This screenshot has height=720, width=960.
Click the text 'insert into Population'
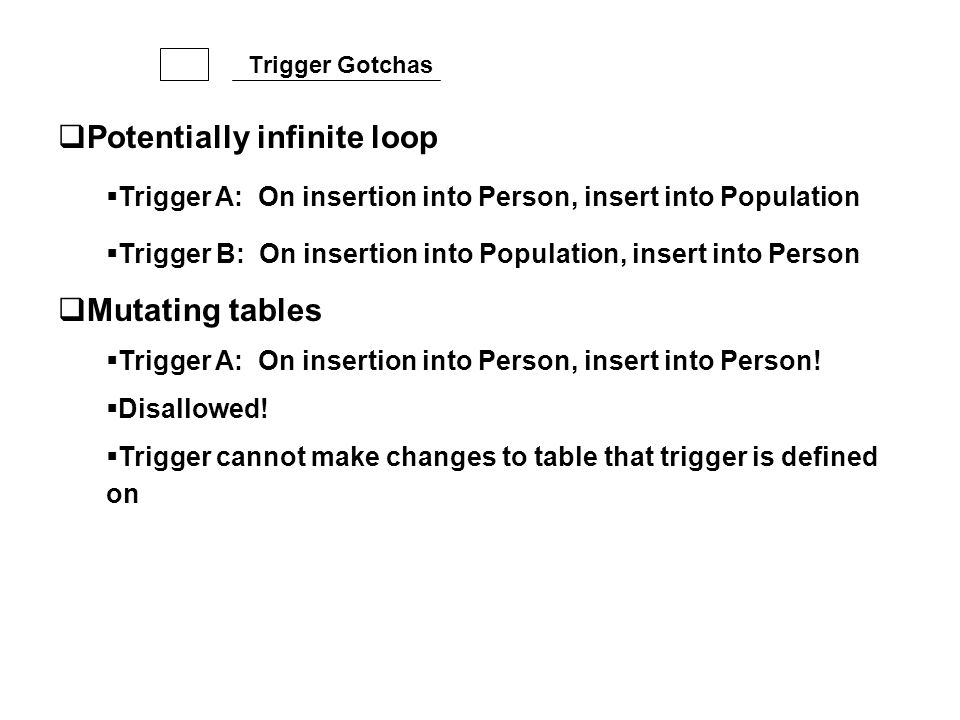[722, 197]
